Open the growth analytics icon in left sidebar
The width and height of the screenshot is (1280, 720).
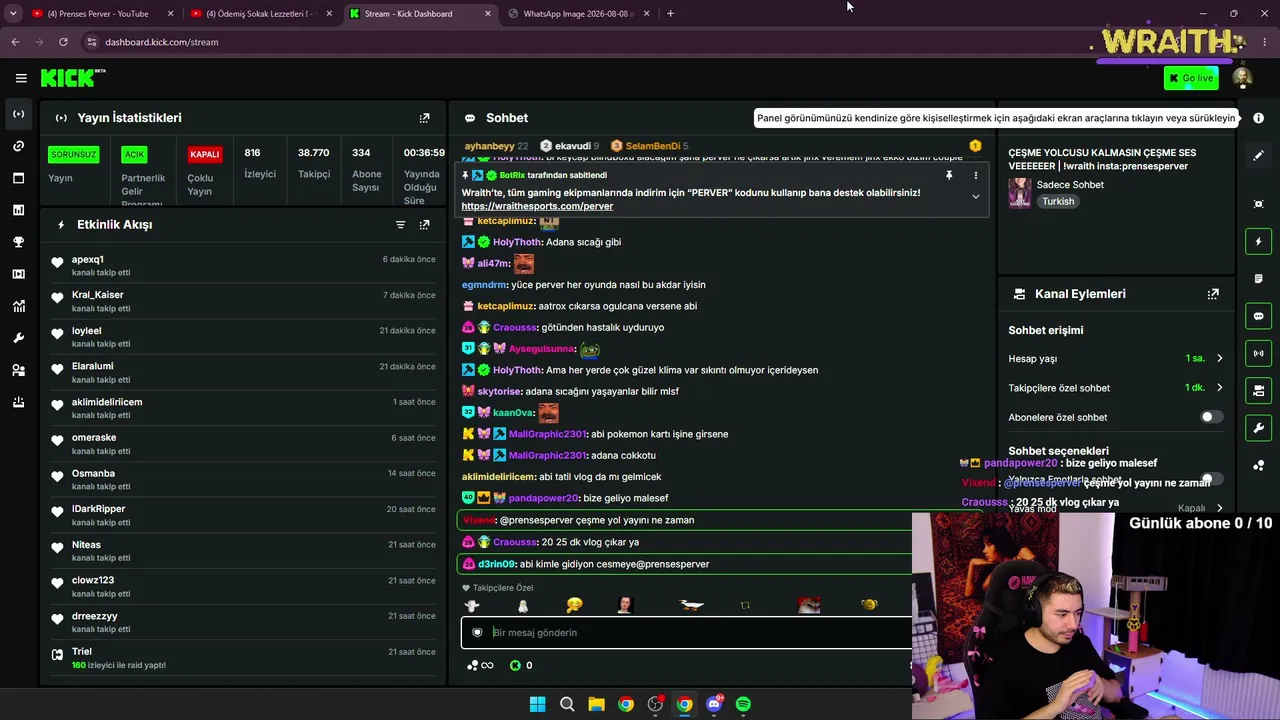point(19,306)
